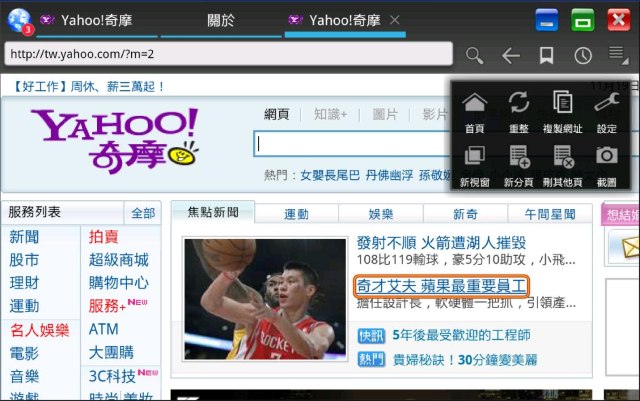
Task: Open the basketball player news photo
Action: [265, 299]
